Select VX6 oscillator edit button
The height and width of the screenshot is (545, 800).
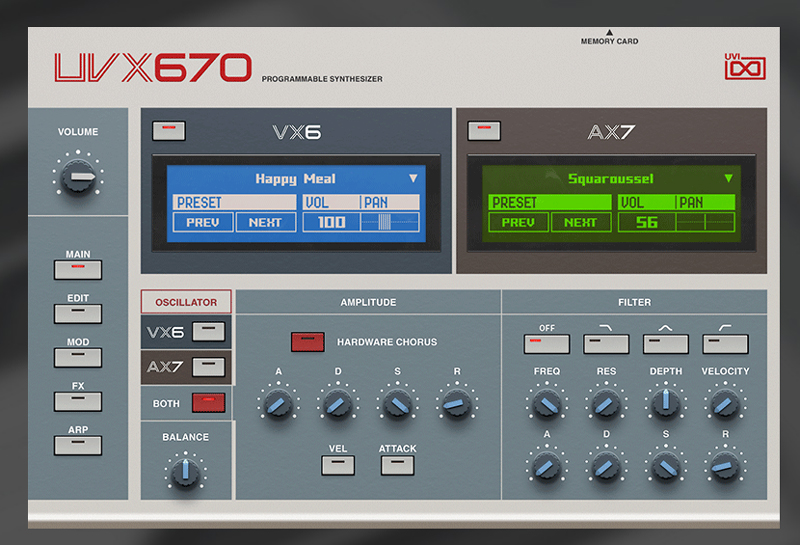(x=209, y=332)
